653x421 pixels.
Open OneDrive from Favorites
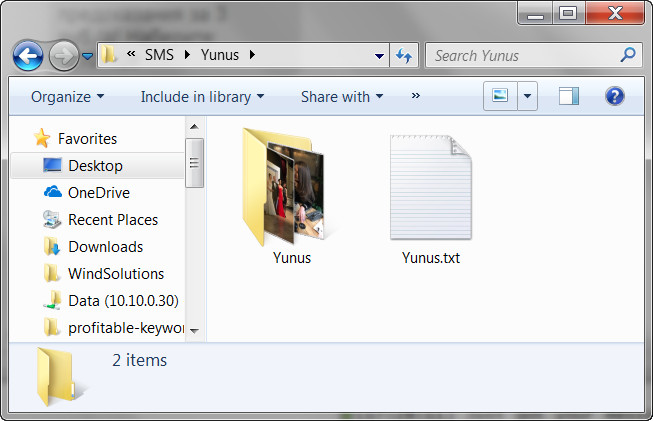pyautogui.click(x=99, y=193)
